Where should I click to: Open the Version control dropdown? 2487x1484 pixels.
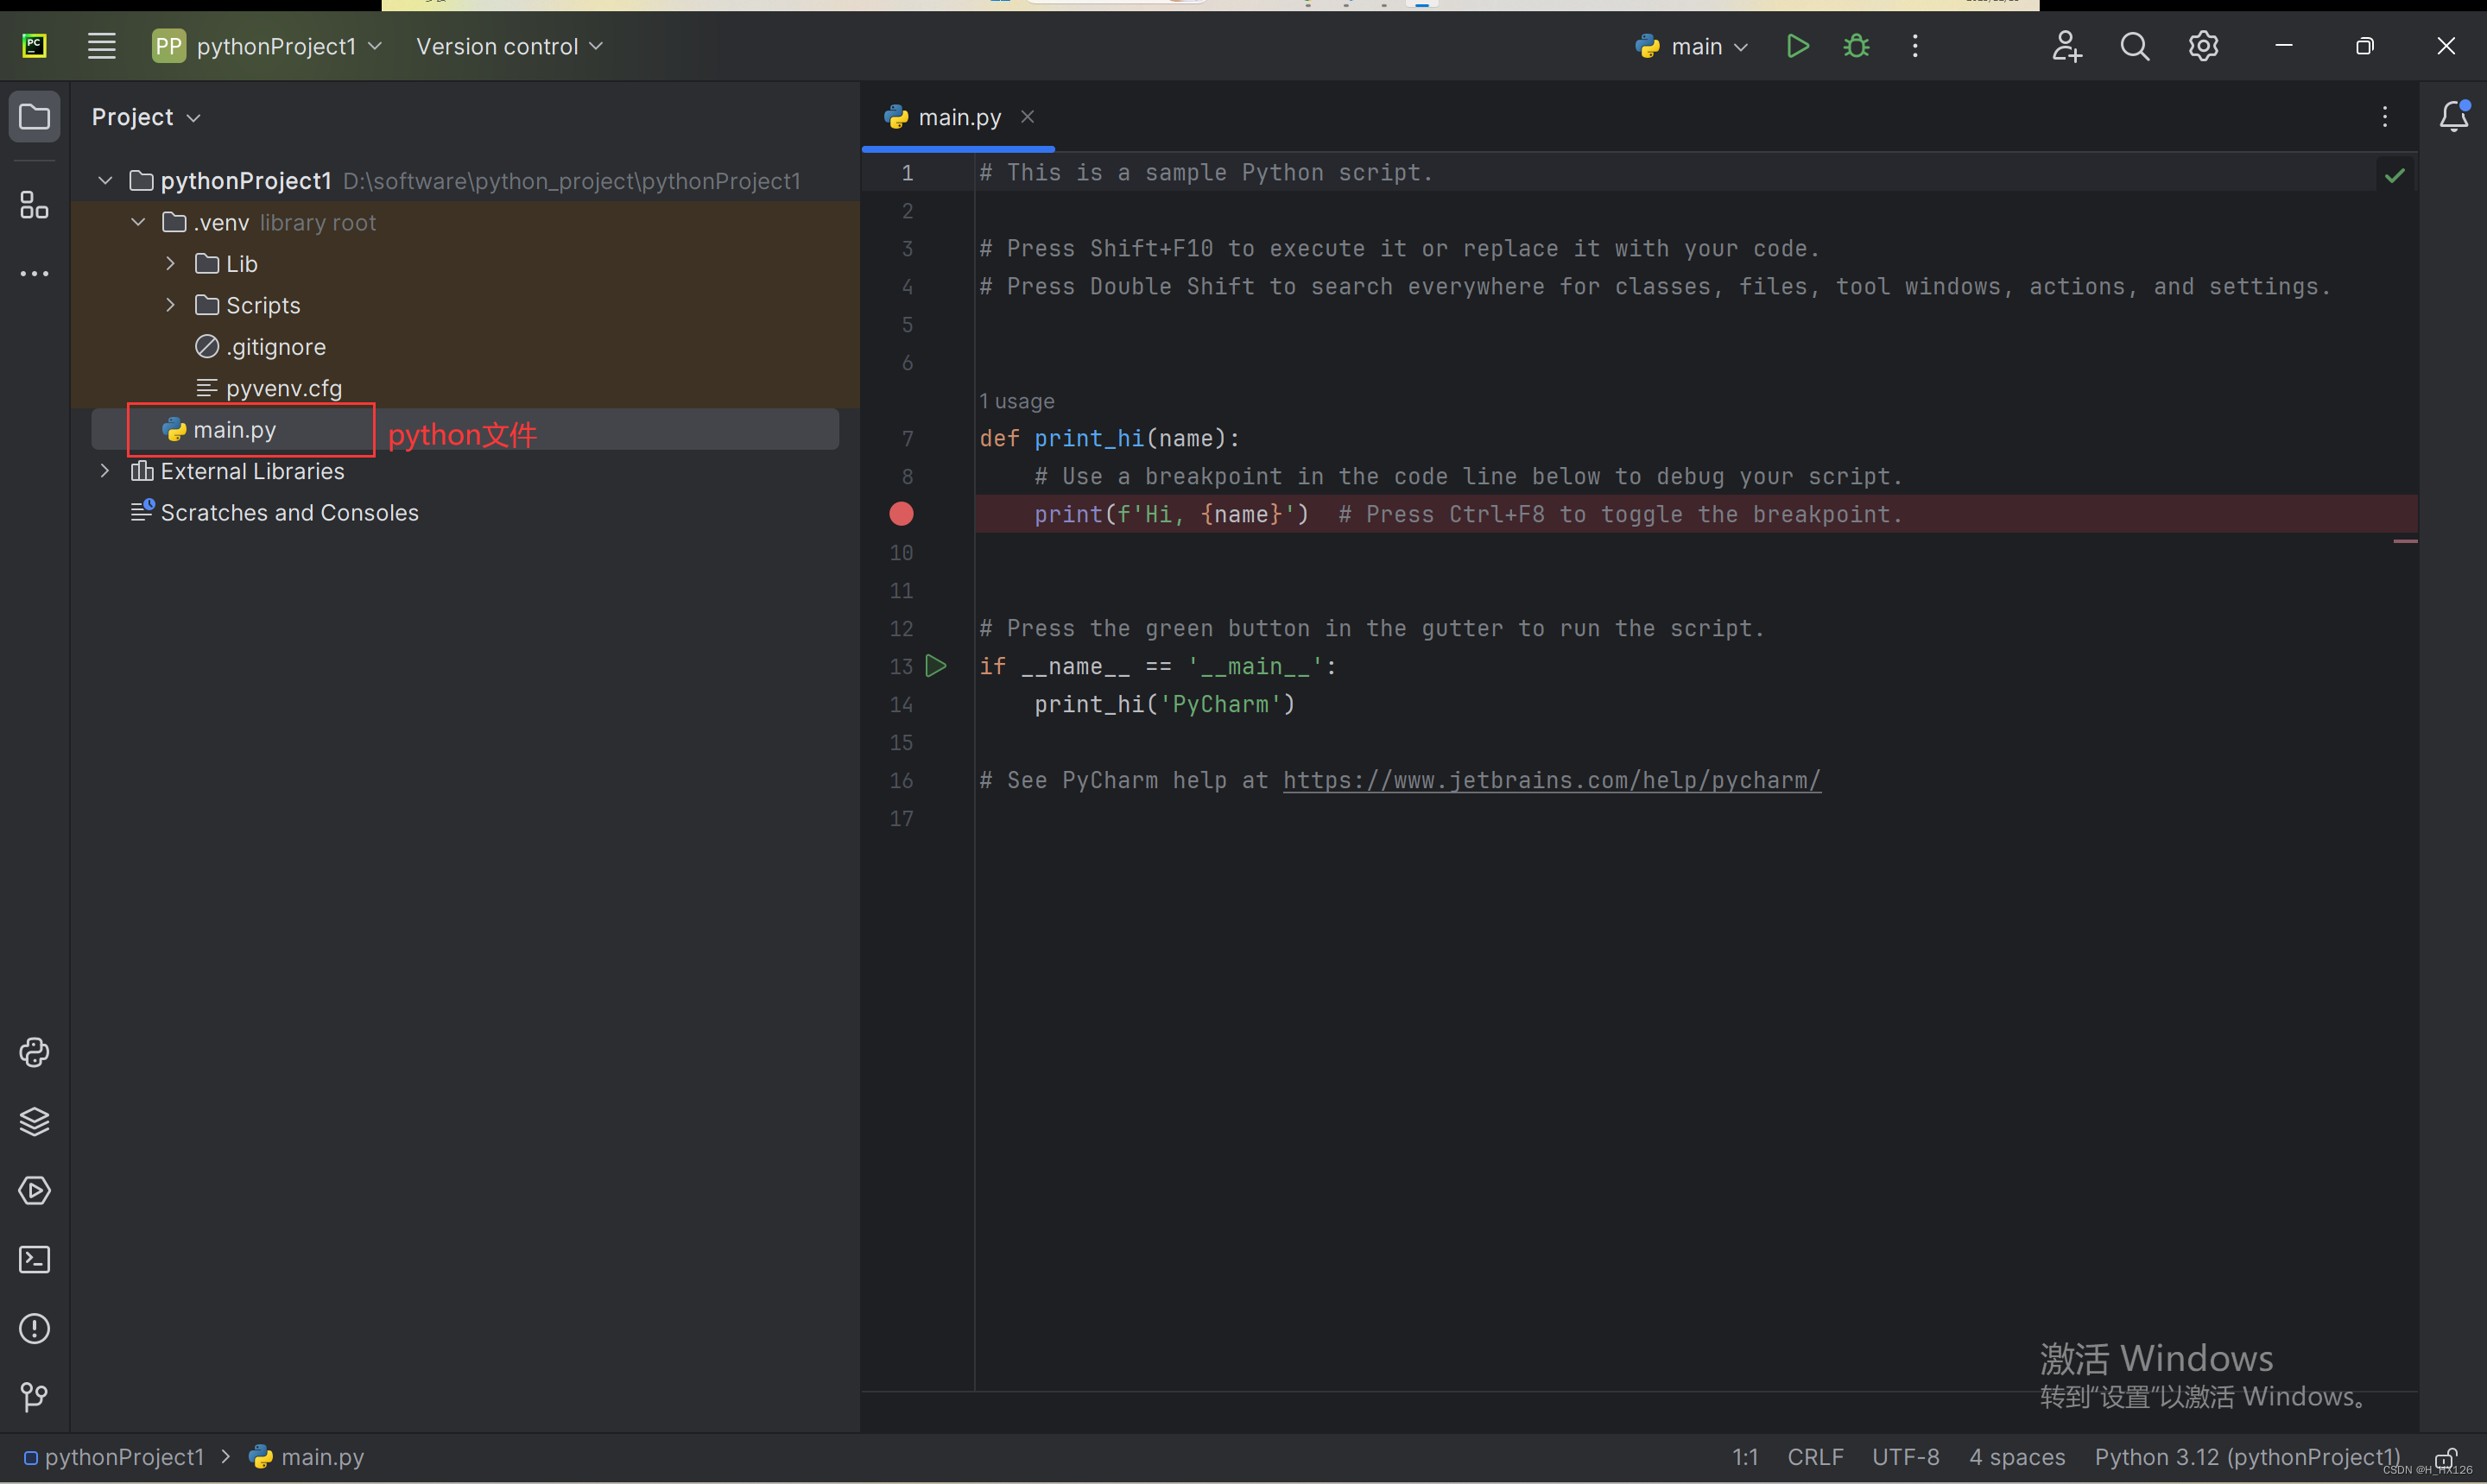509,46
